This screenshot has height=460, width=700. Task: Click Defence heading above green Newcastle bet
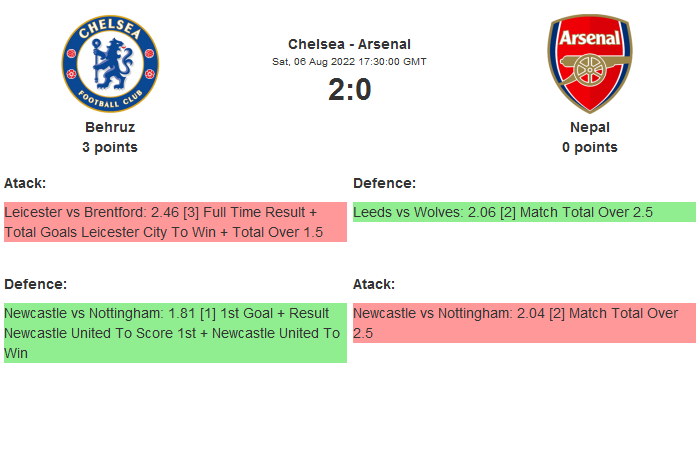click(x=36, y=284)
